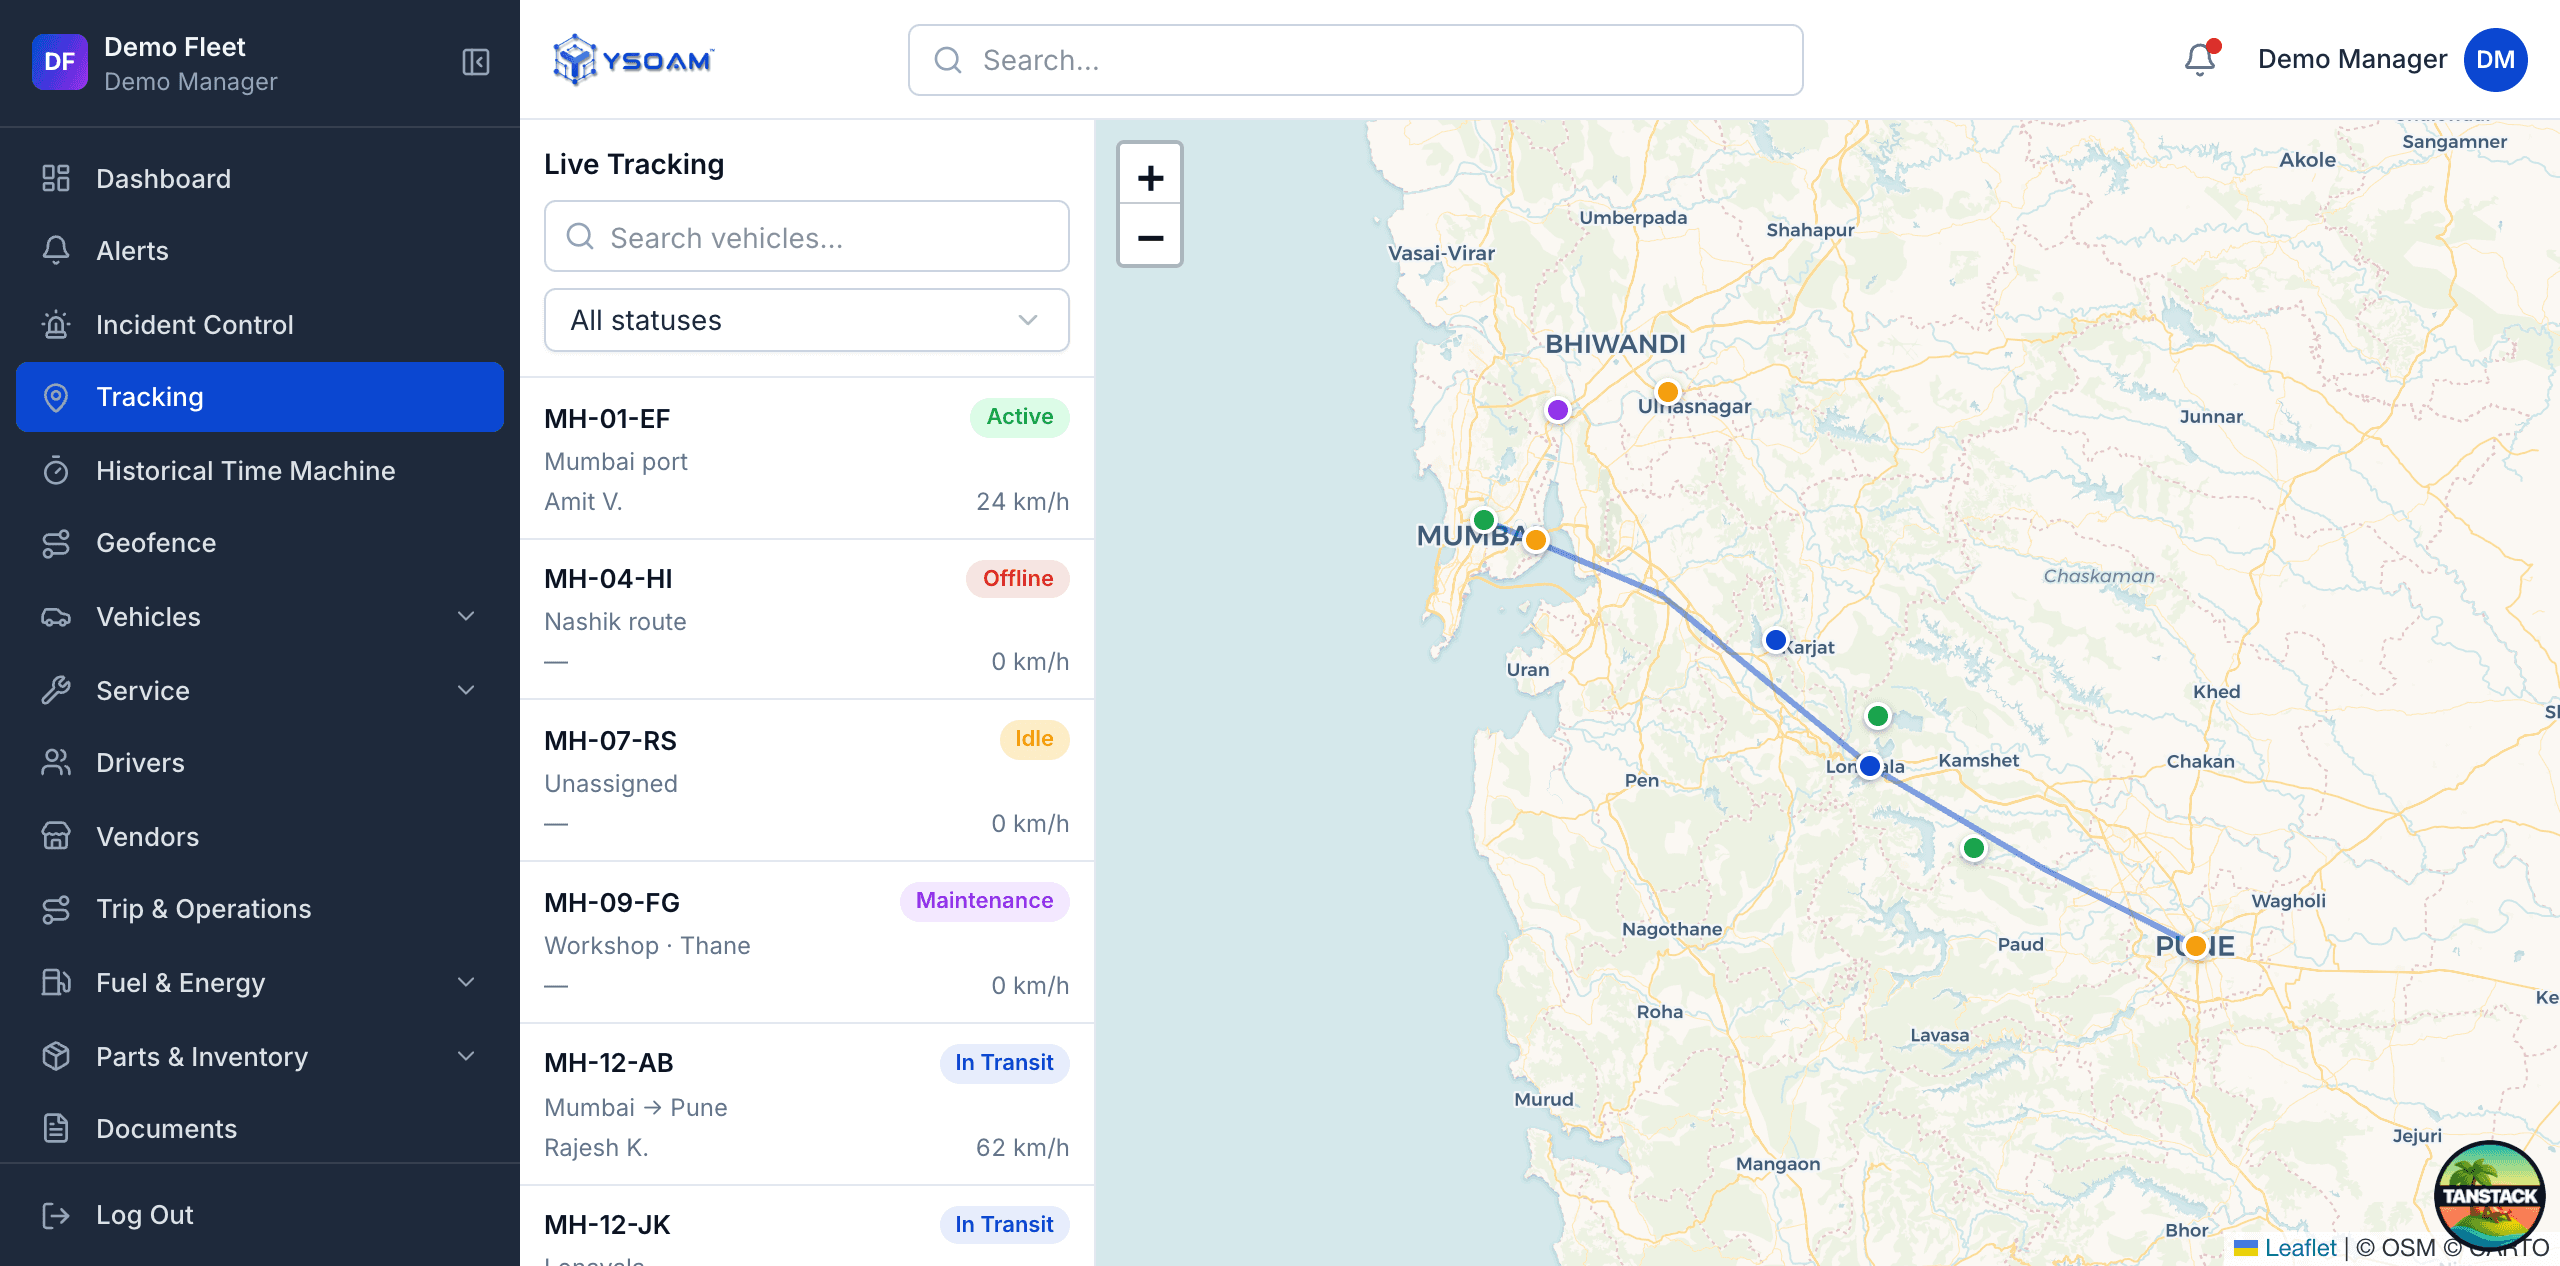Click the DF fleet avatar
This screenshot has height=1266, width=2560.
point(60,62)
